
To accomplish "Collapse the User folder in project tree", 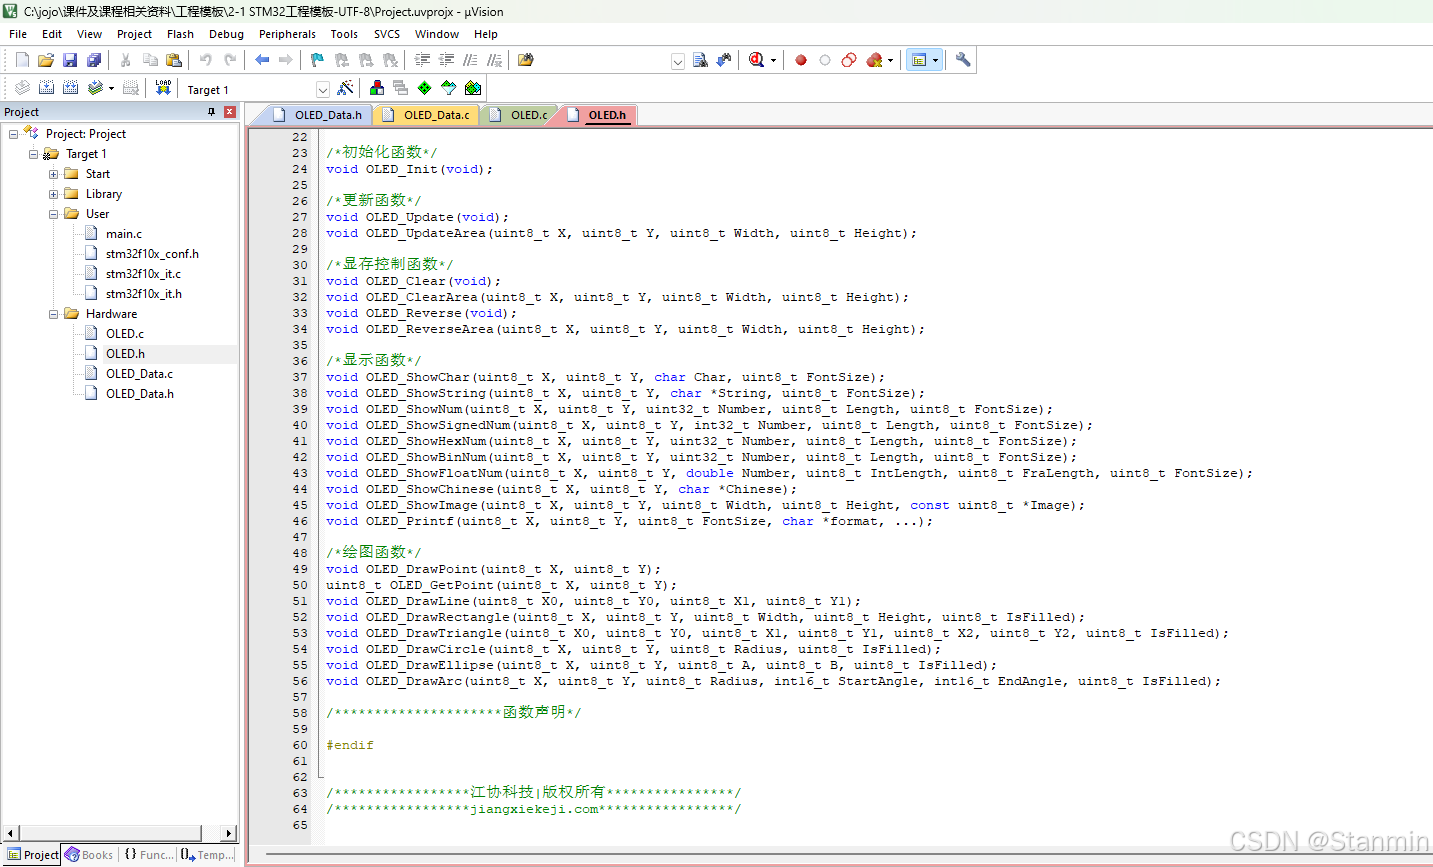I will click(x=53, y=214).
